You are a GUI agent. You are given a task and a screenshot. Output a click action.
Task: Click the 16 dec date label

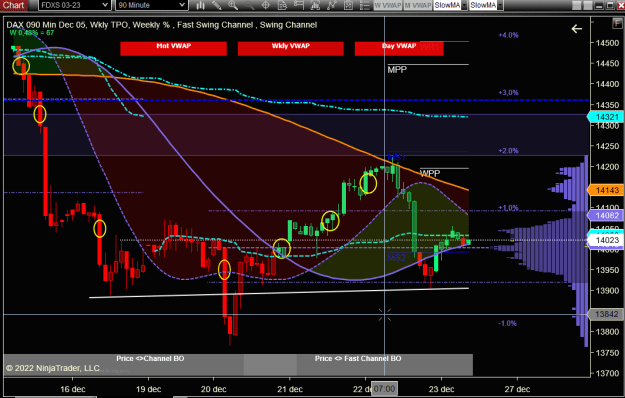point(73,389)
